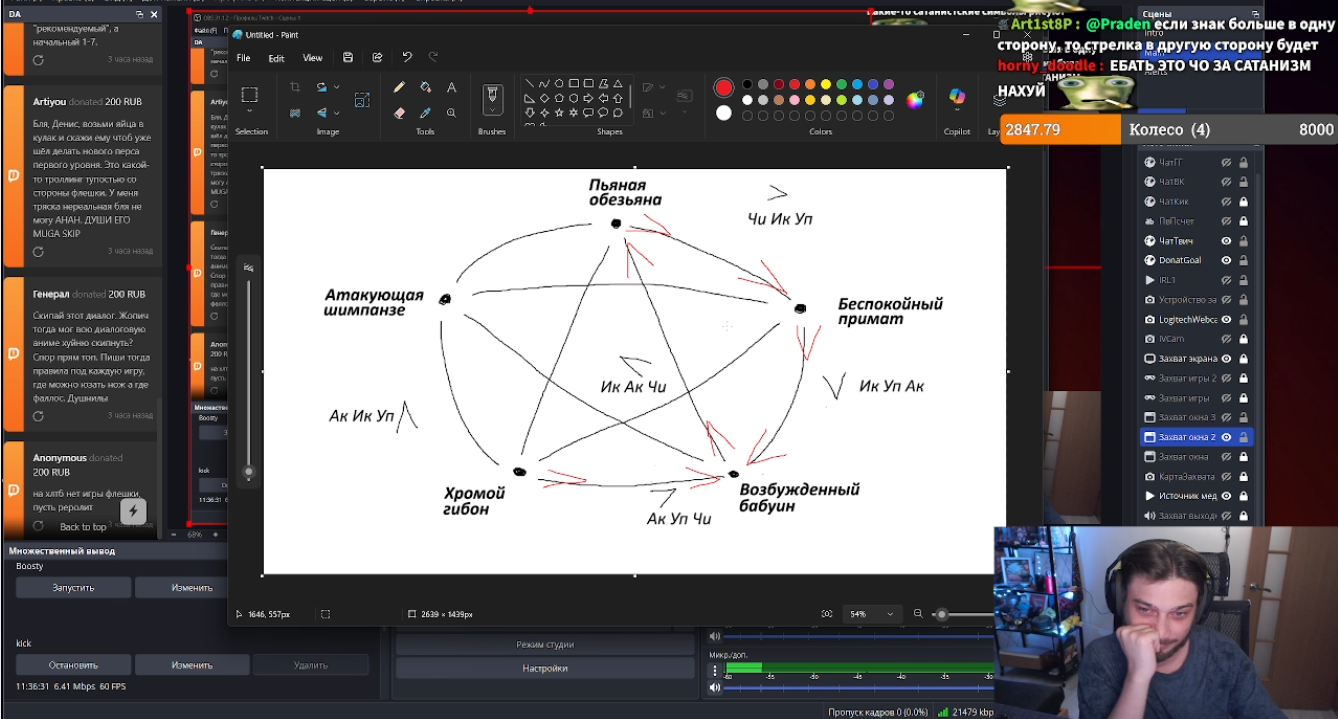Click the Remove background icon

tap(295, 113)
